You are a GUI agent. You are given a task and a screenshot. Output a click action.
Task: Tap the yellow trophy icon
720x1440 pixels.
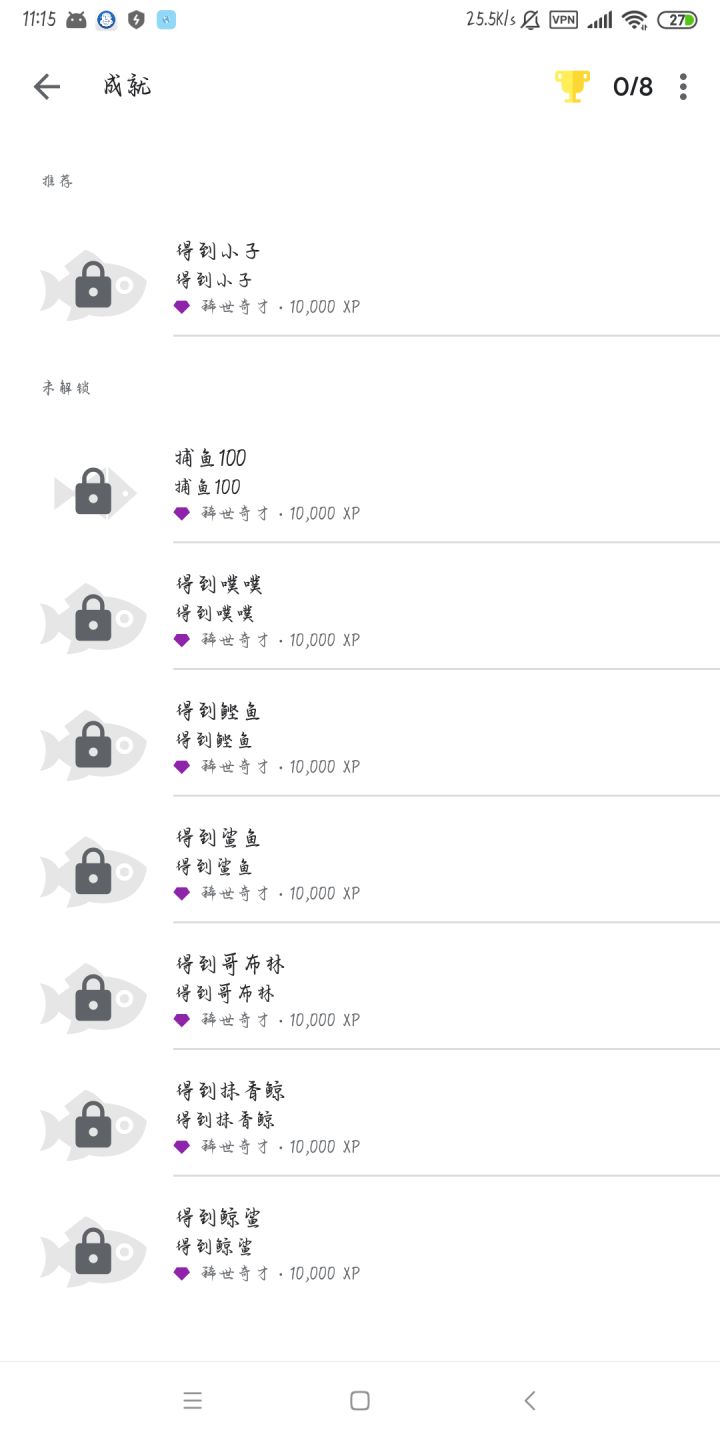pyautogui.click(x=572, y=87)
